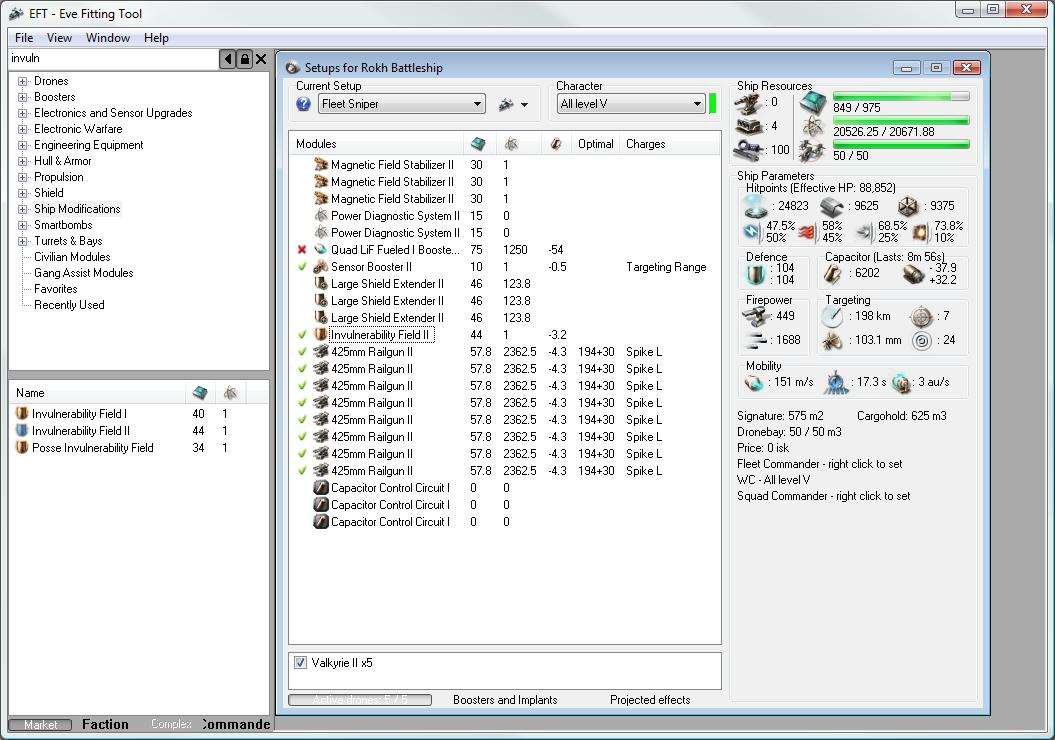Click the shield hitpoints icon
The image size is (1055, 740).
[756, 206]
